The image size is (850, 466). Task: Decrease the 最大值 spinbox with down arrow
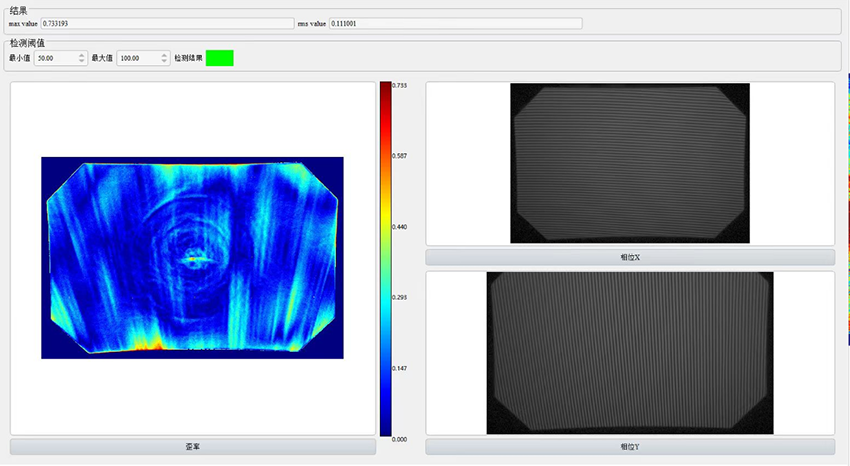164,62
